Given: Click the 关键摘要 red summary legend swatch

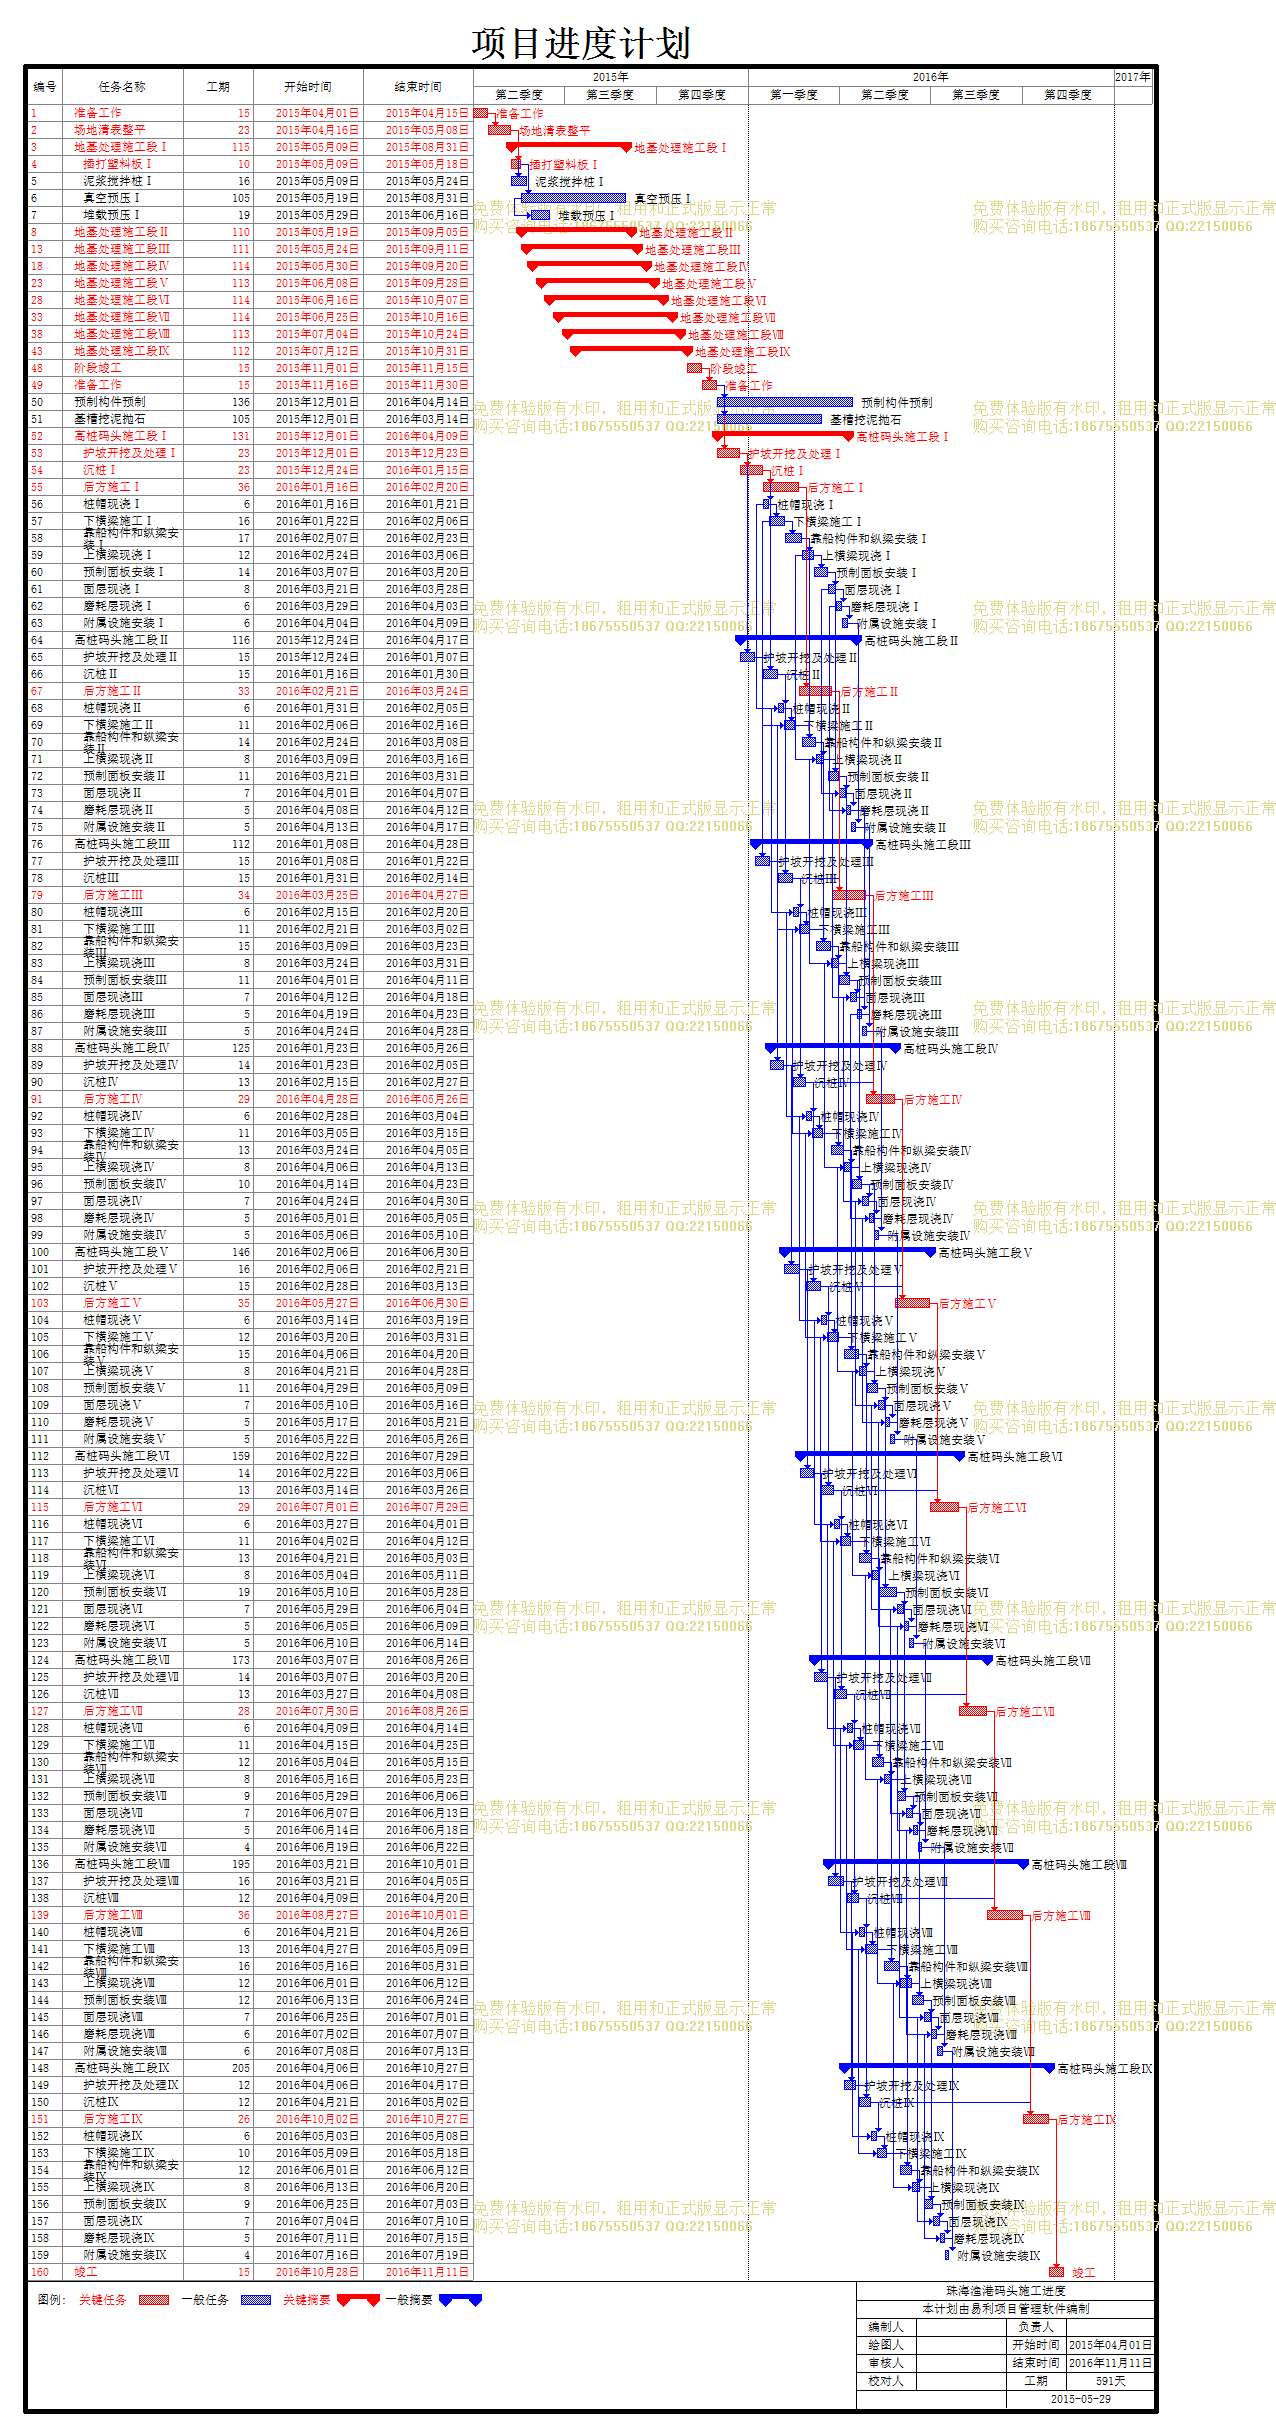Looking at the screenshot, I should pos(359,2300).
